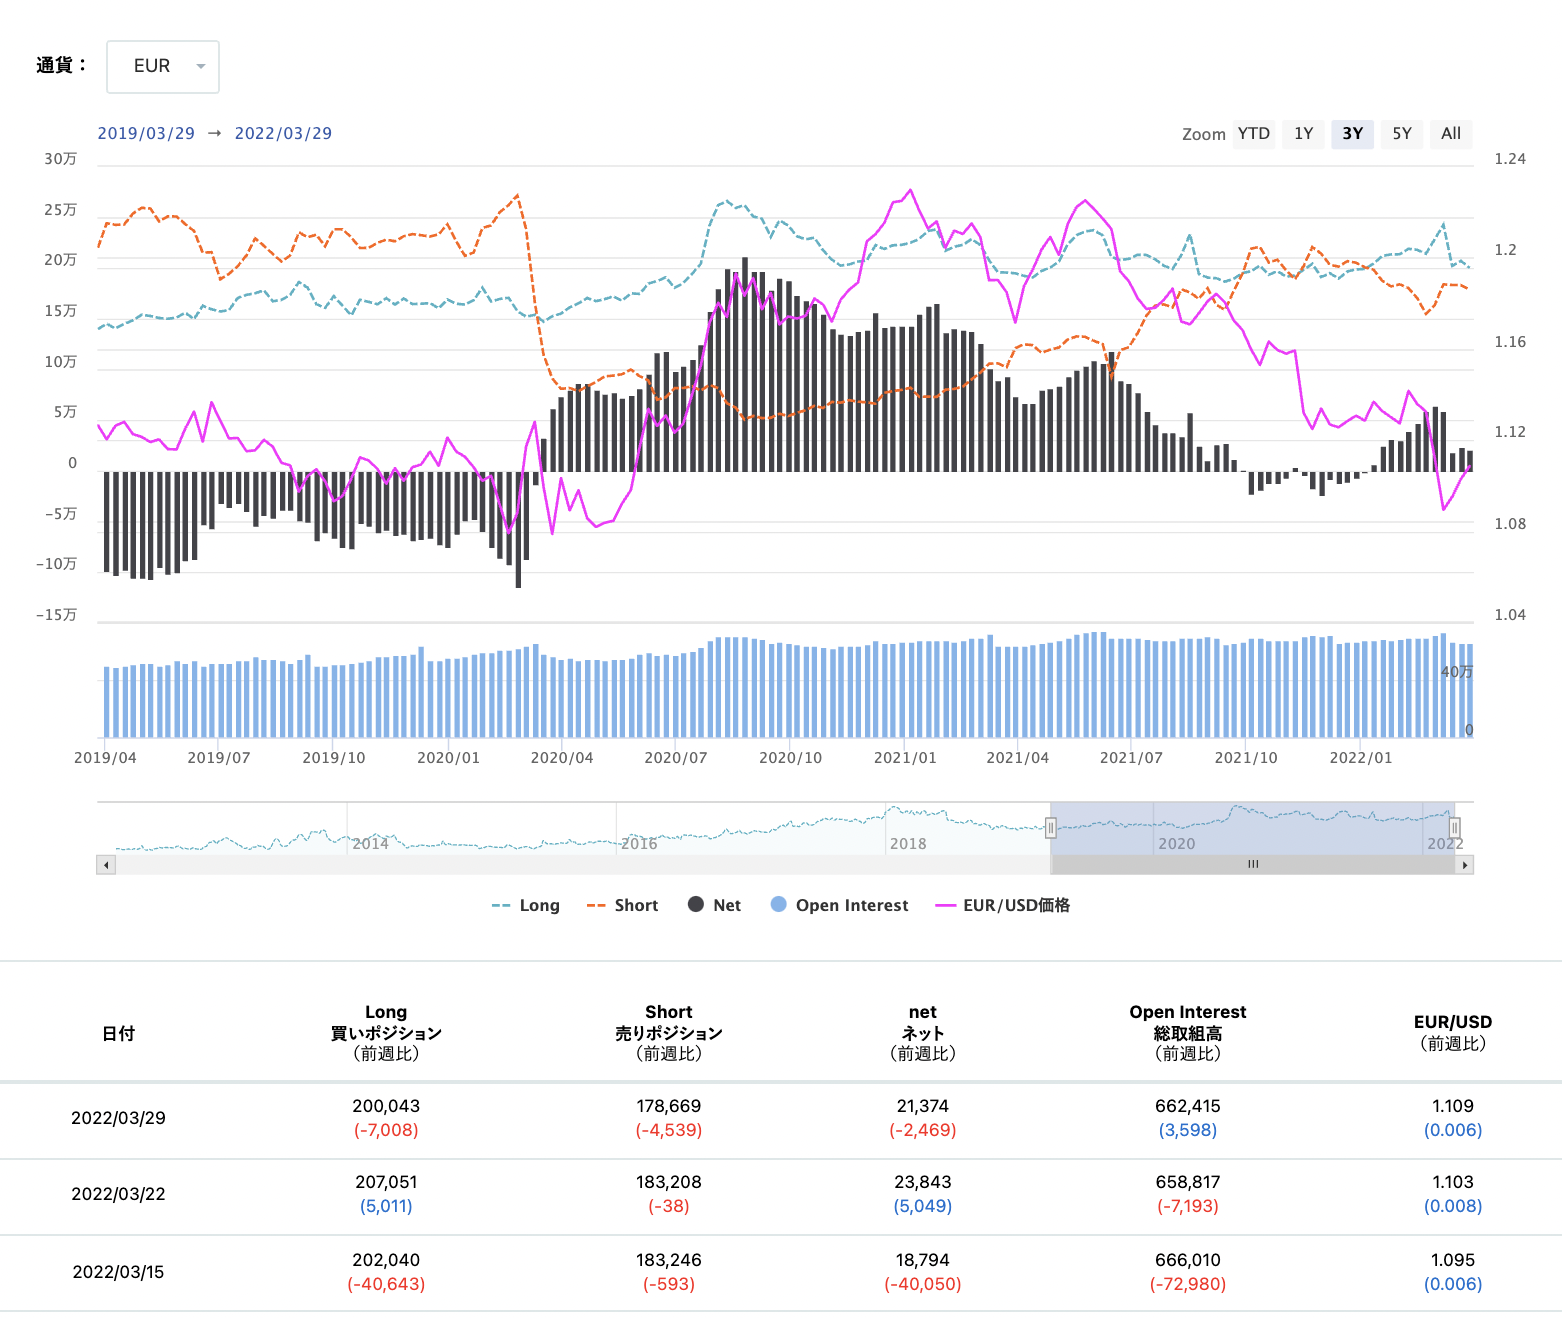Grab the navigator left range handle
1562x1318 pixels.
(1051, 828)
